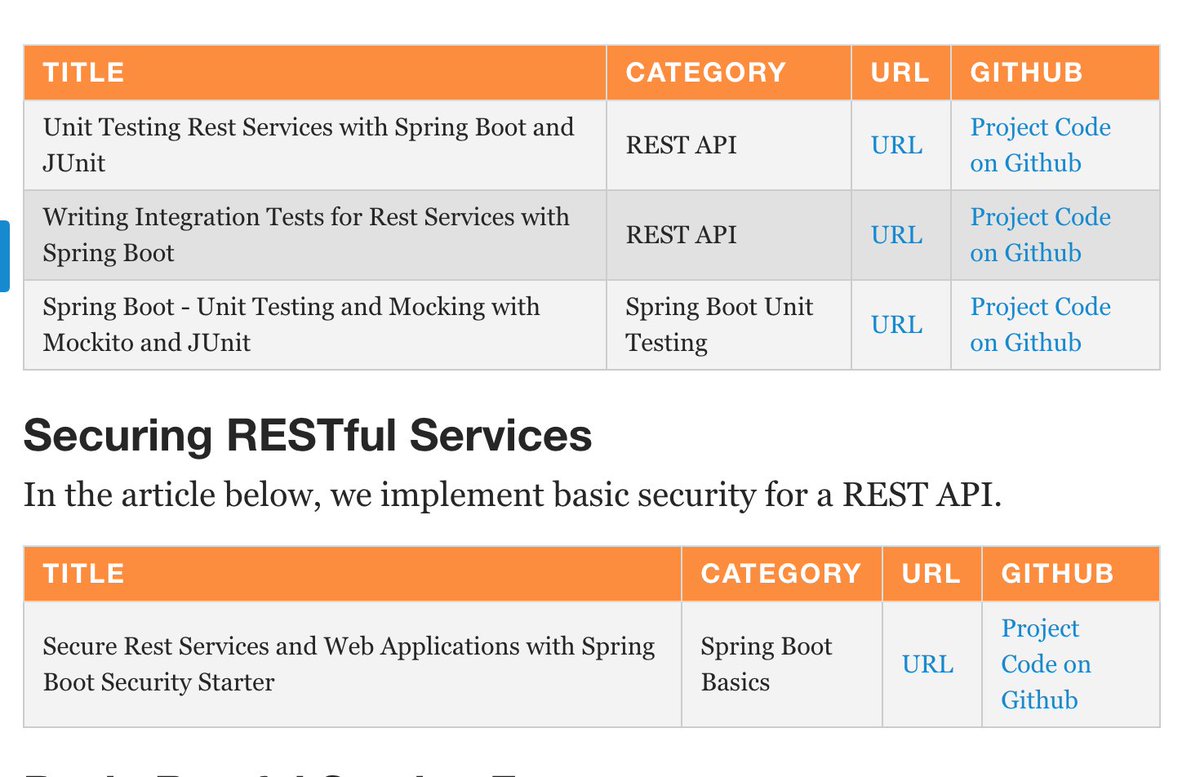Viewport: 1200px width, 777px height.
Task: Open URL link for Mockito and JUnit row
Action: click(897, 325)
